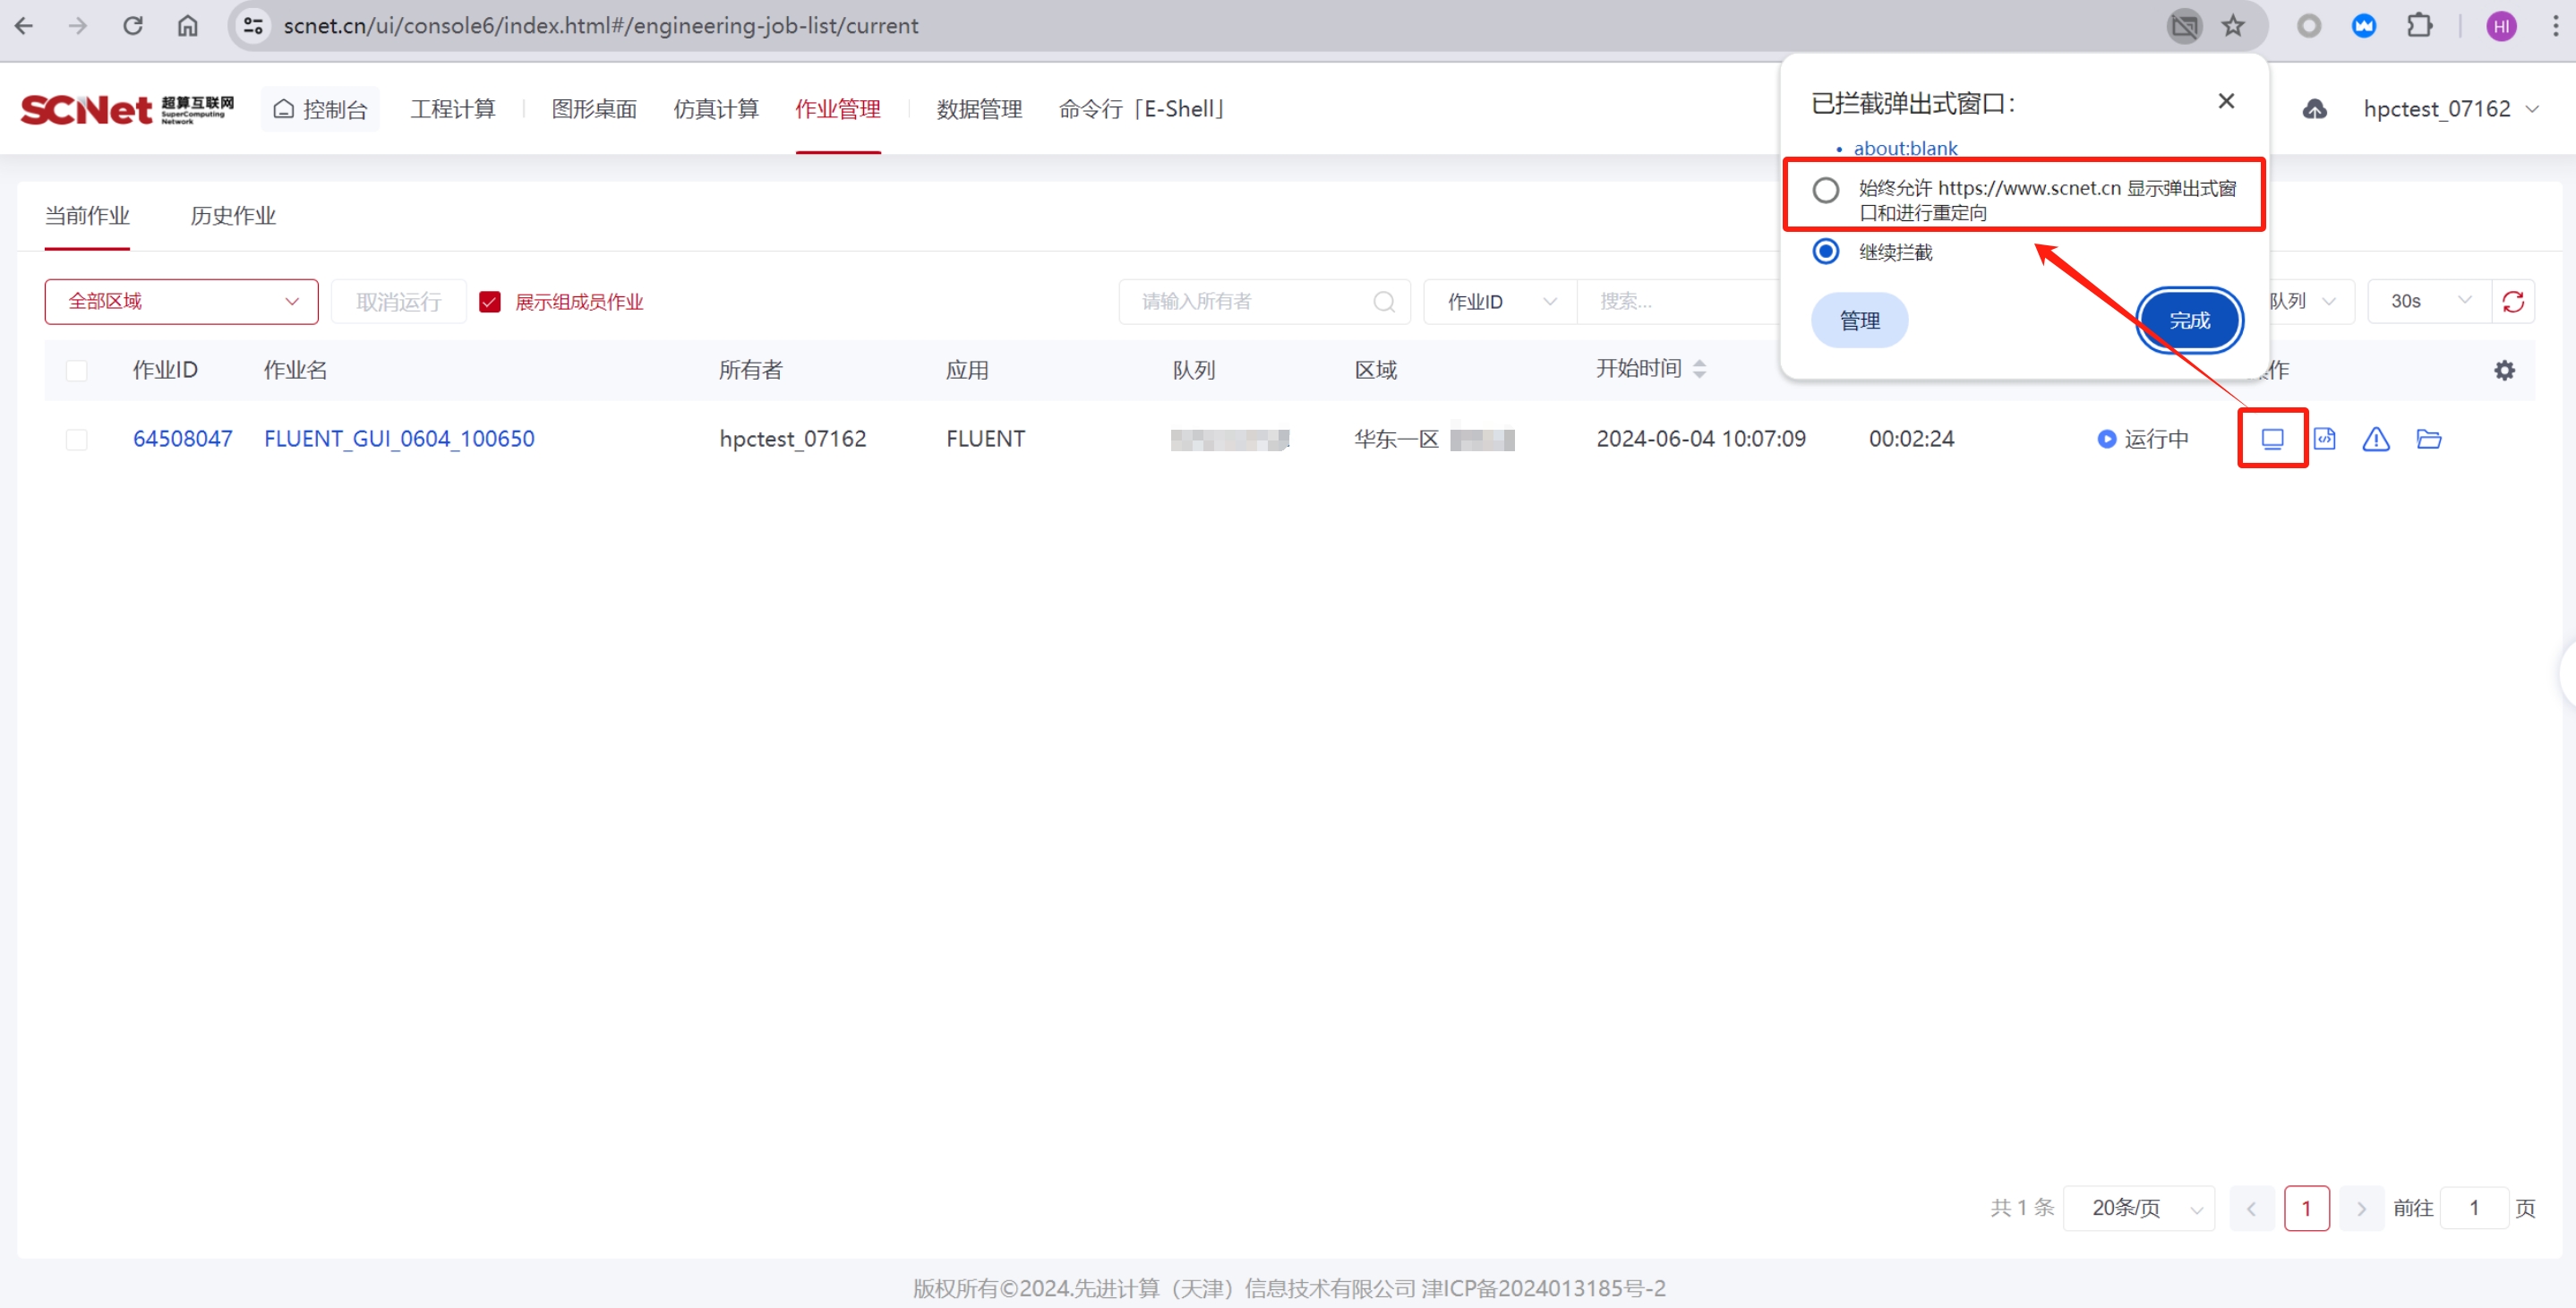The height and width of the screenshot is (1308, 2576).
Task: Click the blocked pop-up icon in the address bar
Action: 2184,26
